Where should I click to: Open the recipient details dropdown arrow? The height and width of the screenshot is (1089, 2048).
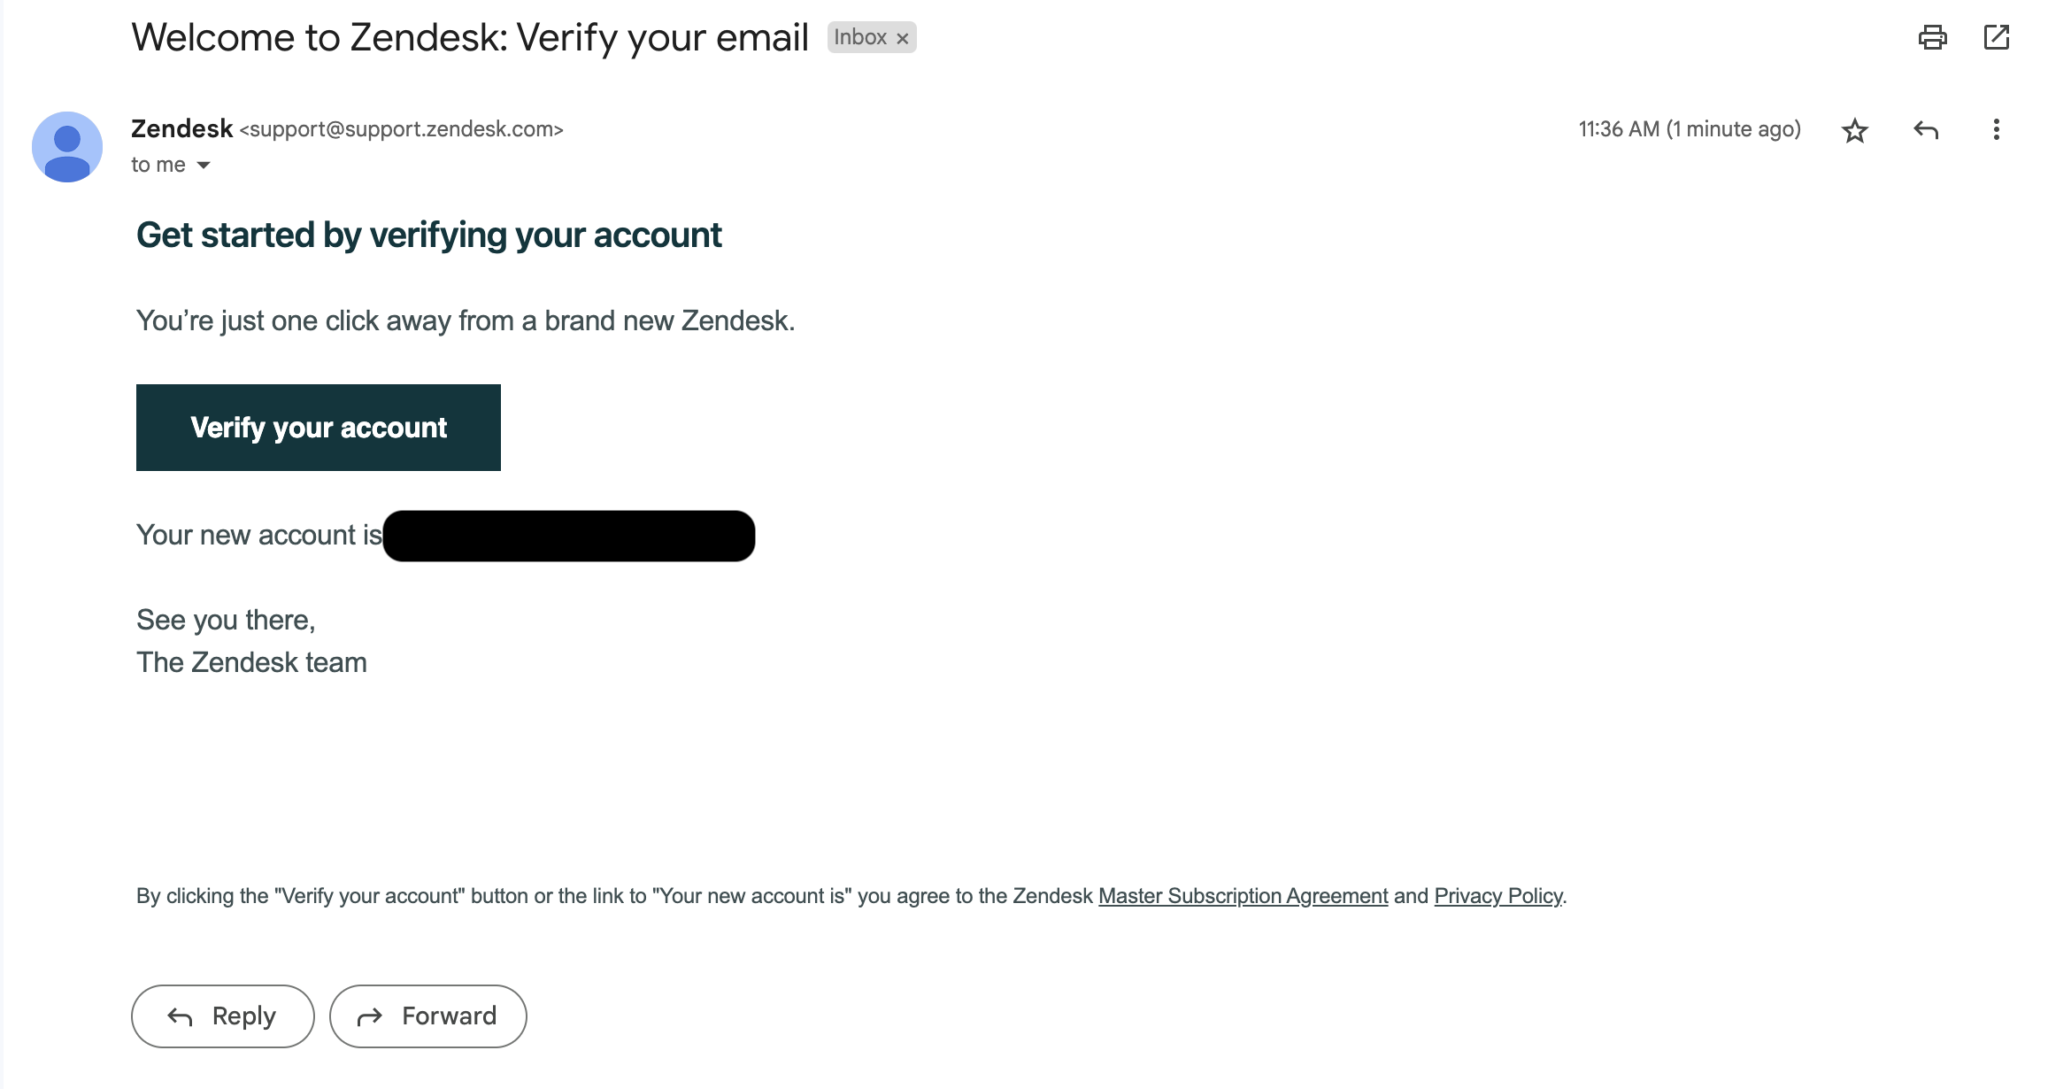click(204, 165)
